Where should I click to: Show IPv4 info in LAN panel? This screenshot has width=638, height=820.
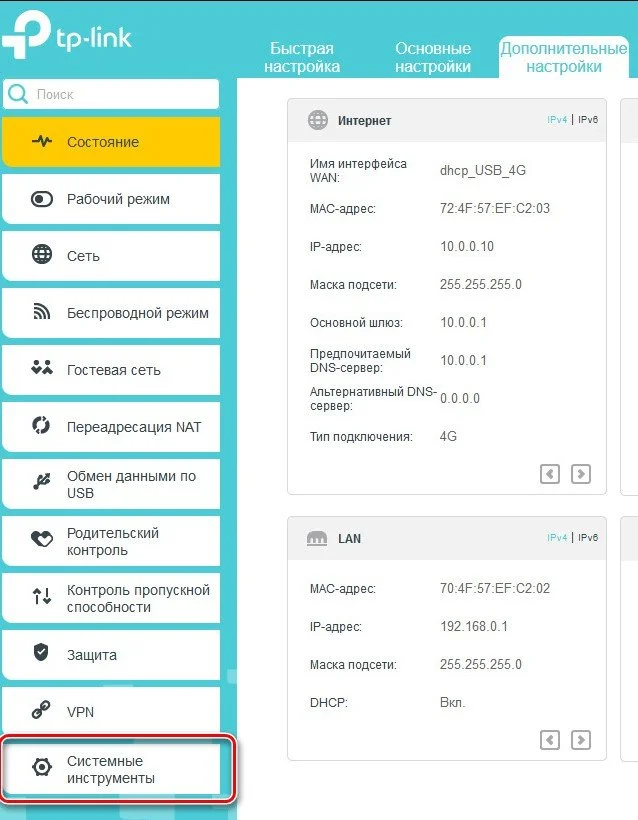point(557,538)
